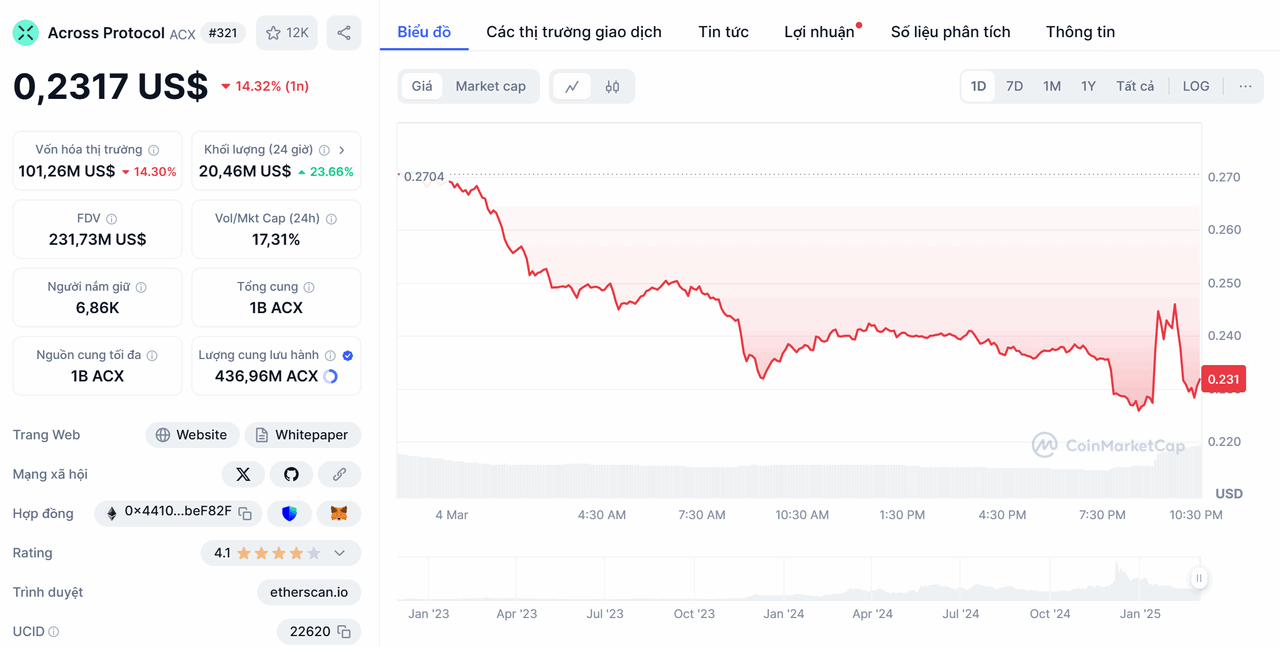
Task: Expand Khối lượng (24 giờ) chevron arrow
Action: click(x=341, y=150)
